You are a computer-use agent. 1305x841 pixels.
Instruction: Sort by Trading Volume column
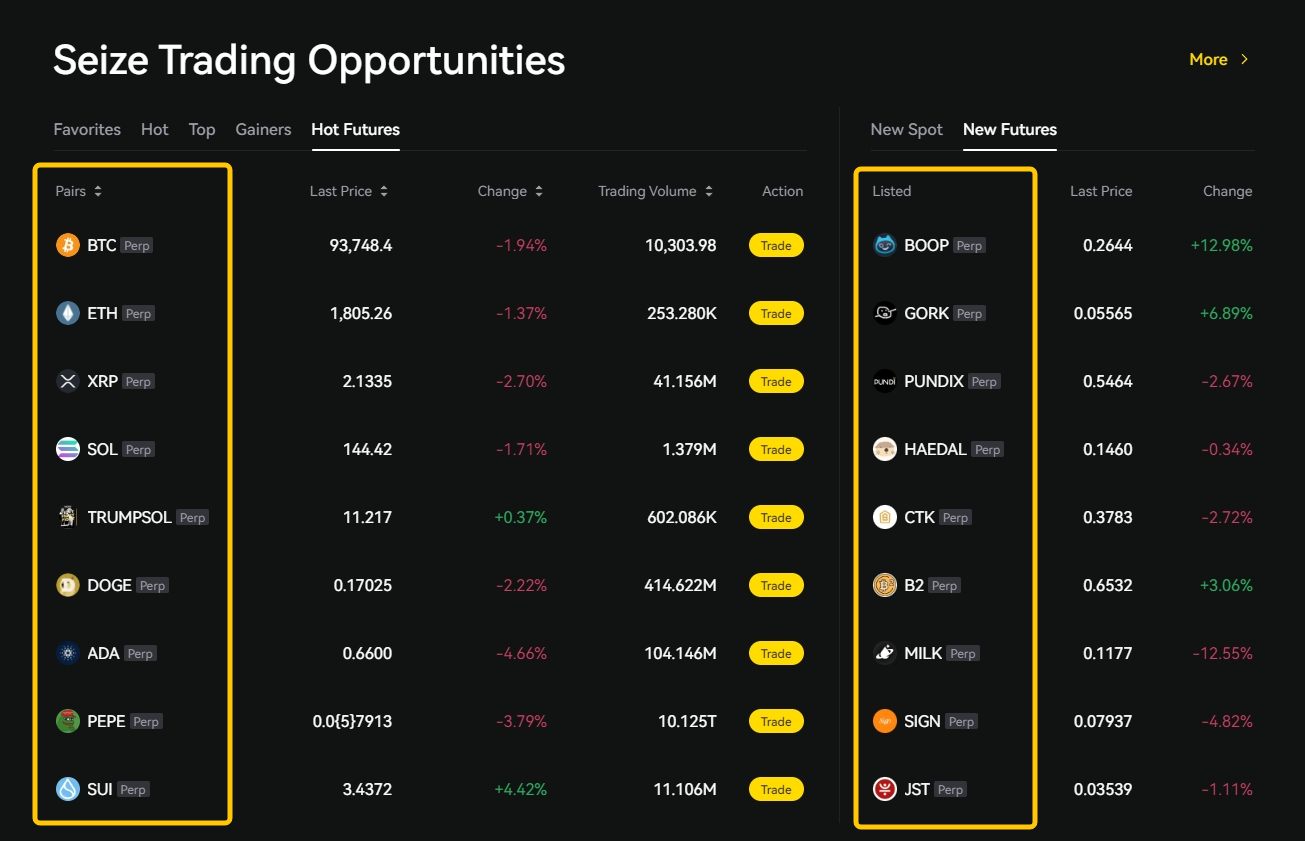[x=709, y=191]
